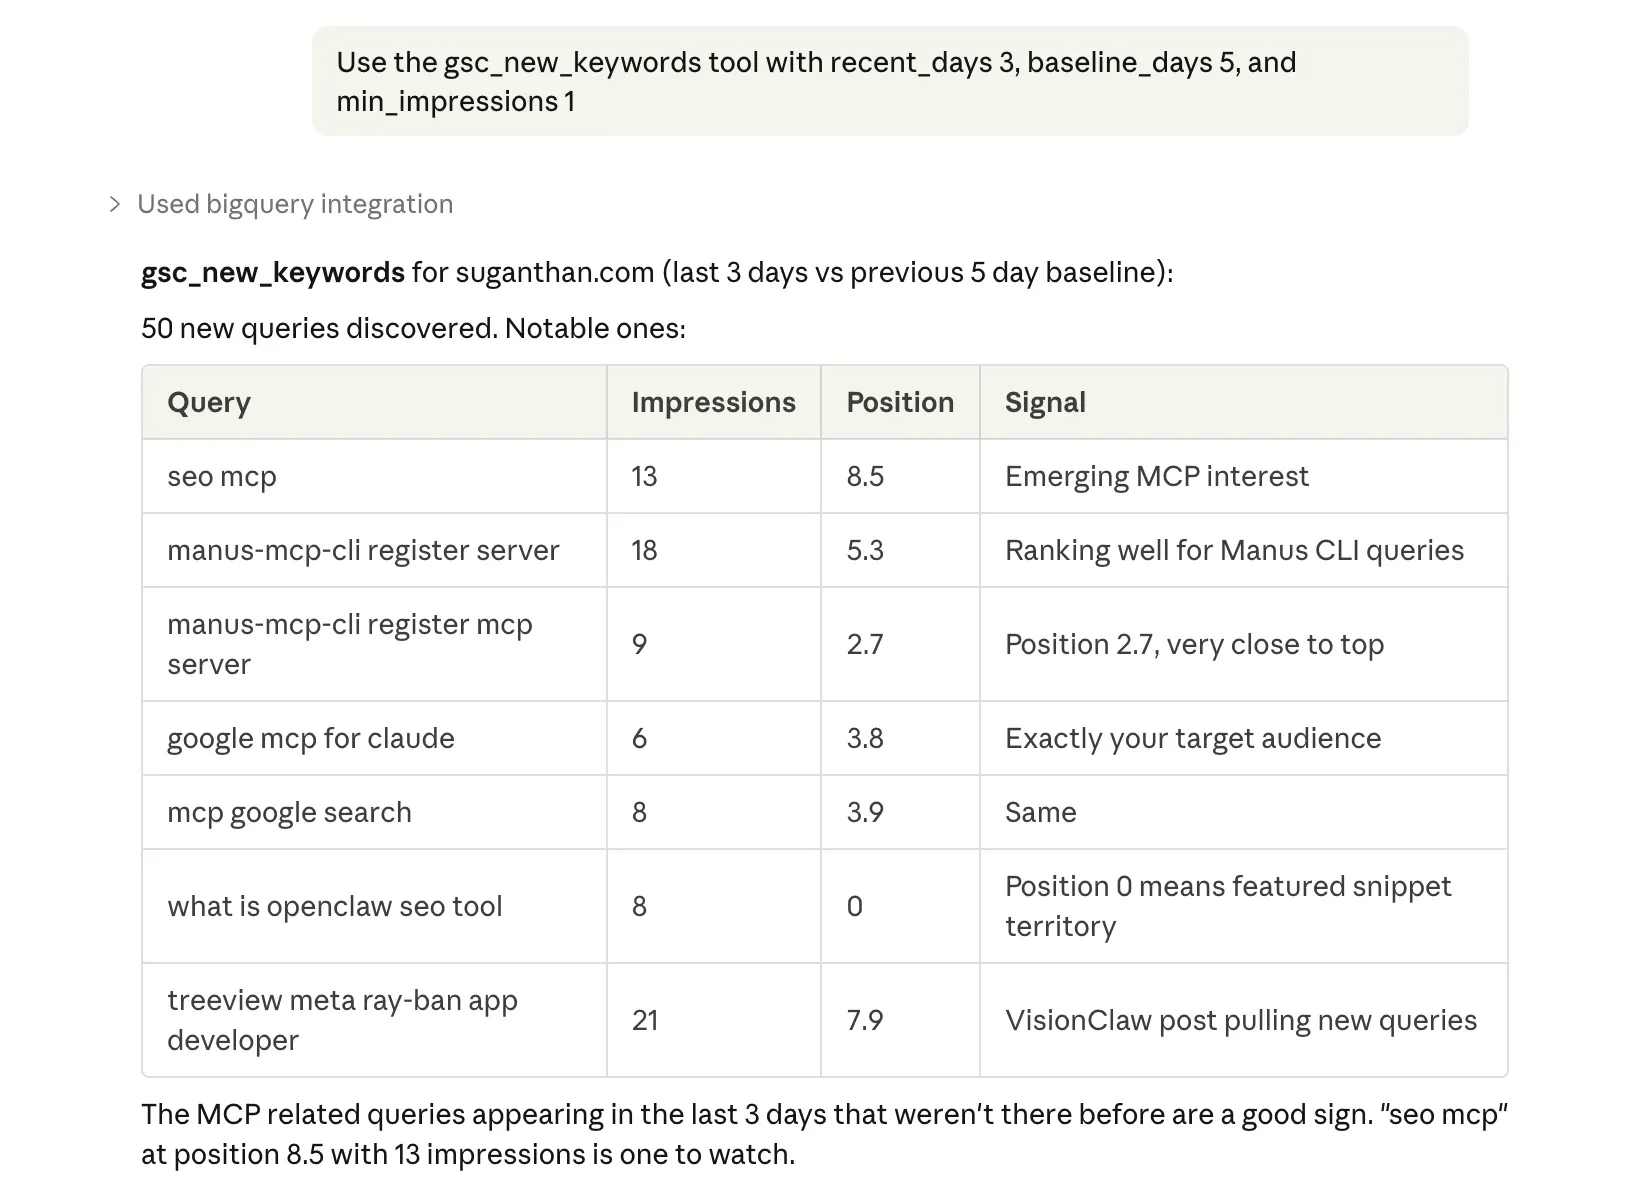Click the "Emerging MCP interest" signal cell
The image size is (1646, 1178).
tap(1156, 477)
